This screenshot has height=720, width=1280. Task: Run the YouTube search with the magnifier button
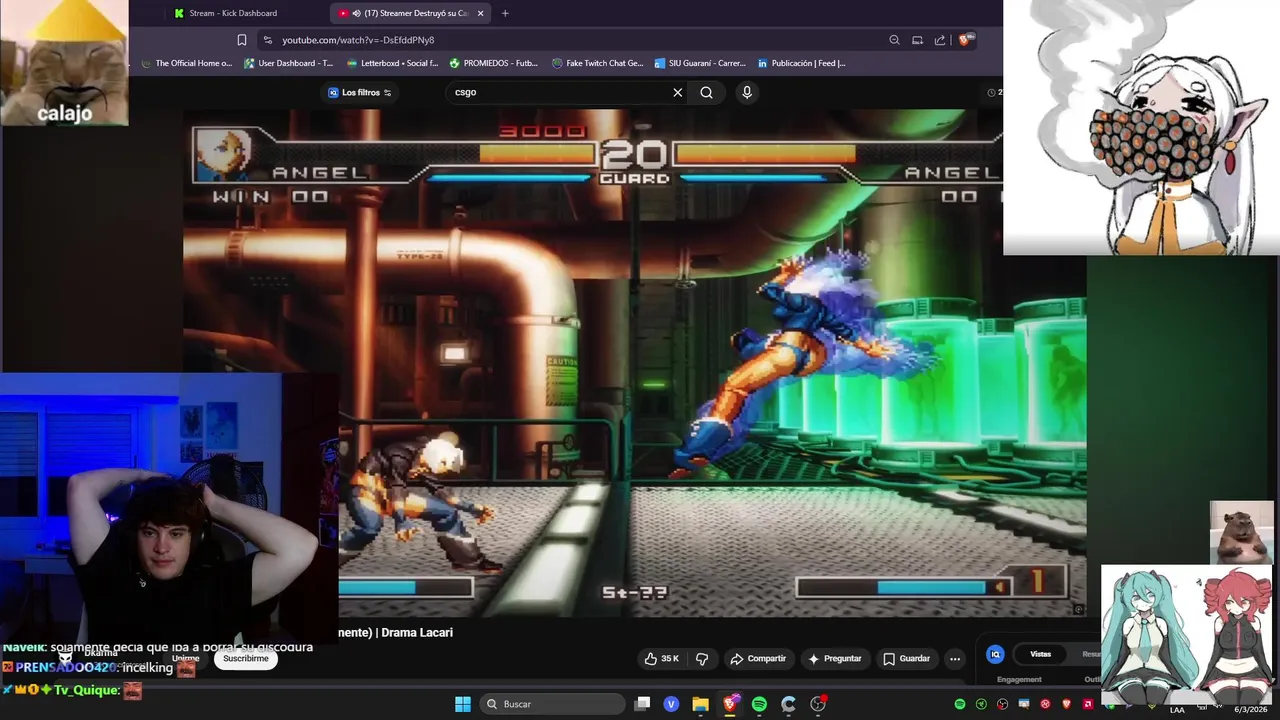(707, 92)
